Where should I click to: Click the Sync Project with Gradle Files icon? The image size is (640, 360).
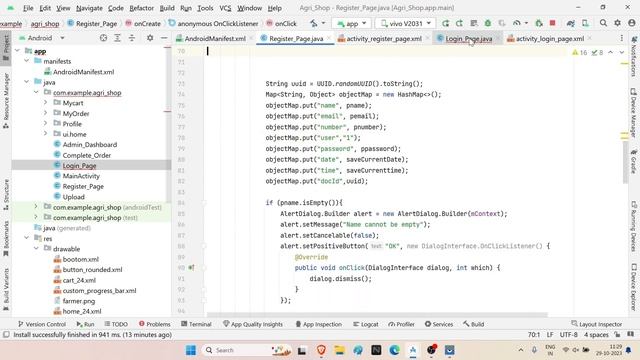point(571,23)
